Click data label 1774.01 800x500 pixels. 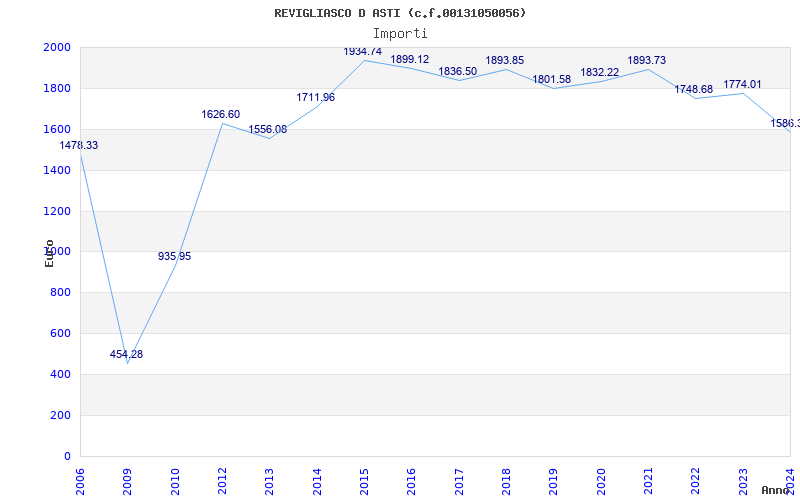742,84
